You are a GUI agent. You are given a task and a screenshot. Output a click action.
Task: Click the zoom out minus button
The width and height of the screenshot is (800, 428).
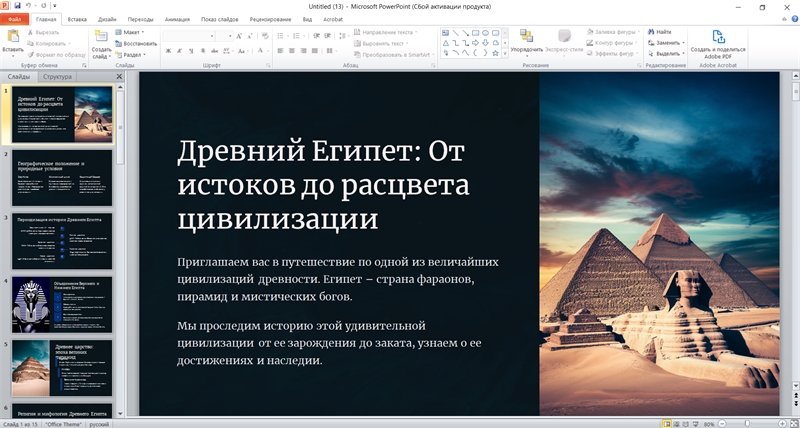point(721,424)
